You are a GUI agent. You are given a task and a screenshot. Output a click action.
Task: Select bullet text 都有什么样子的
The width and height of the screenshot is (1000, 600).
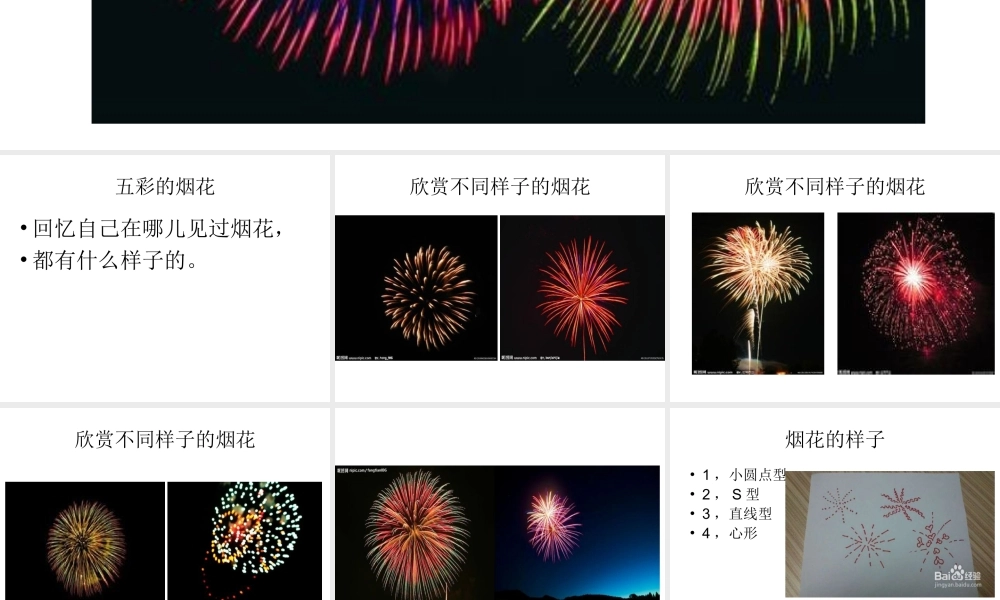pos(115,260)
